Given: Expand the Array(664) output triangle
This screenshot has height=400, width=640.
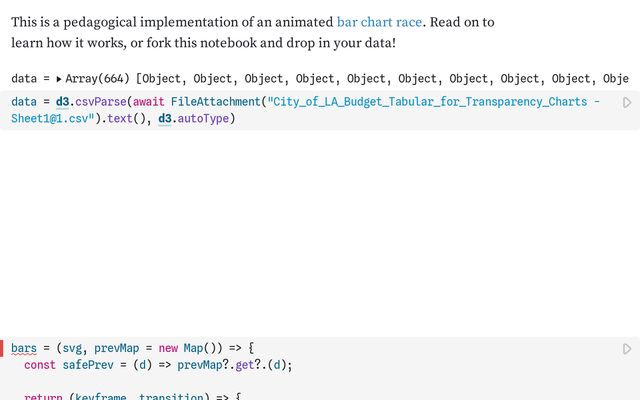Looking at the screenshot, I should [58, 78].
